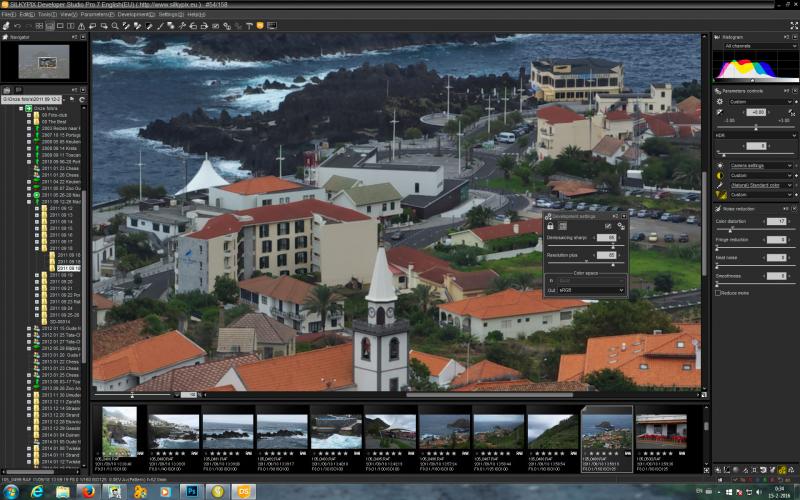Toggle the checkmark icon in Development settings
The height and width of the screenshot is (500, 800).
[608, 226]
